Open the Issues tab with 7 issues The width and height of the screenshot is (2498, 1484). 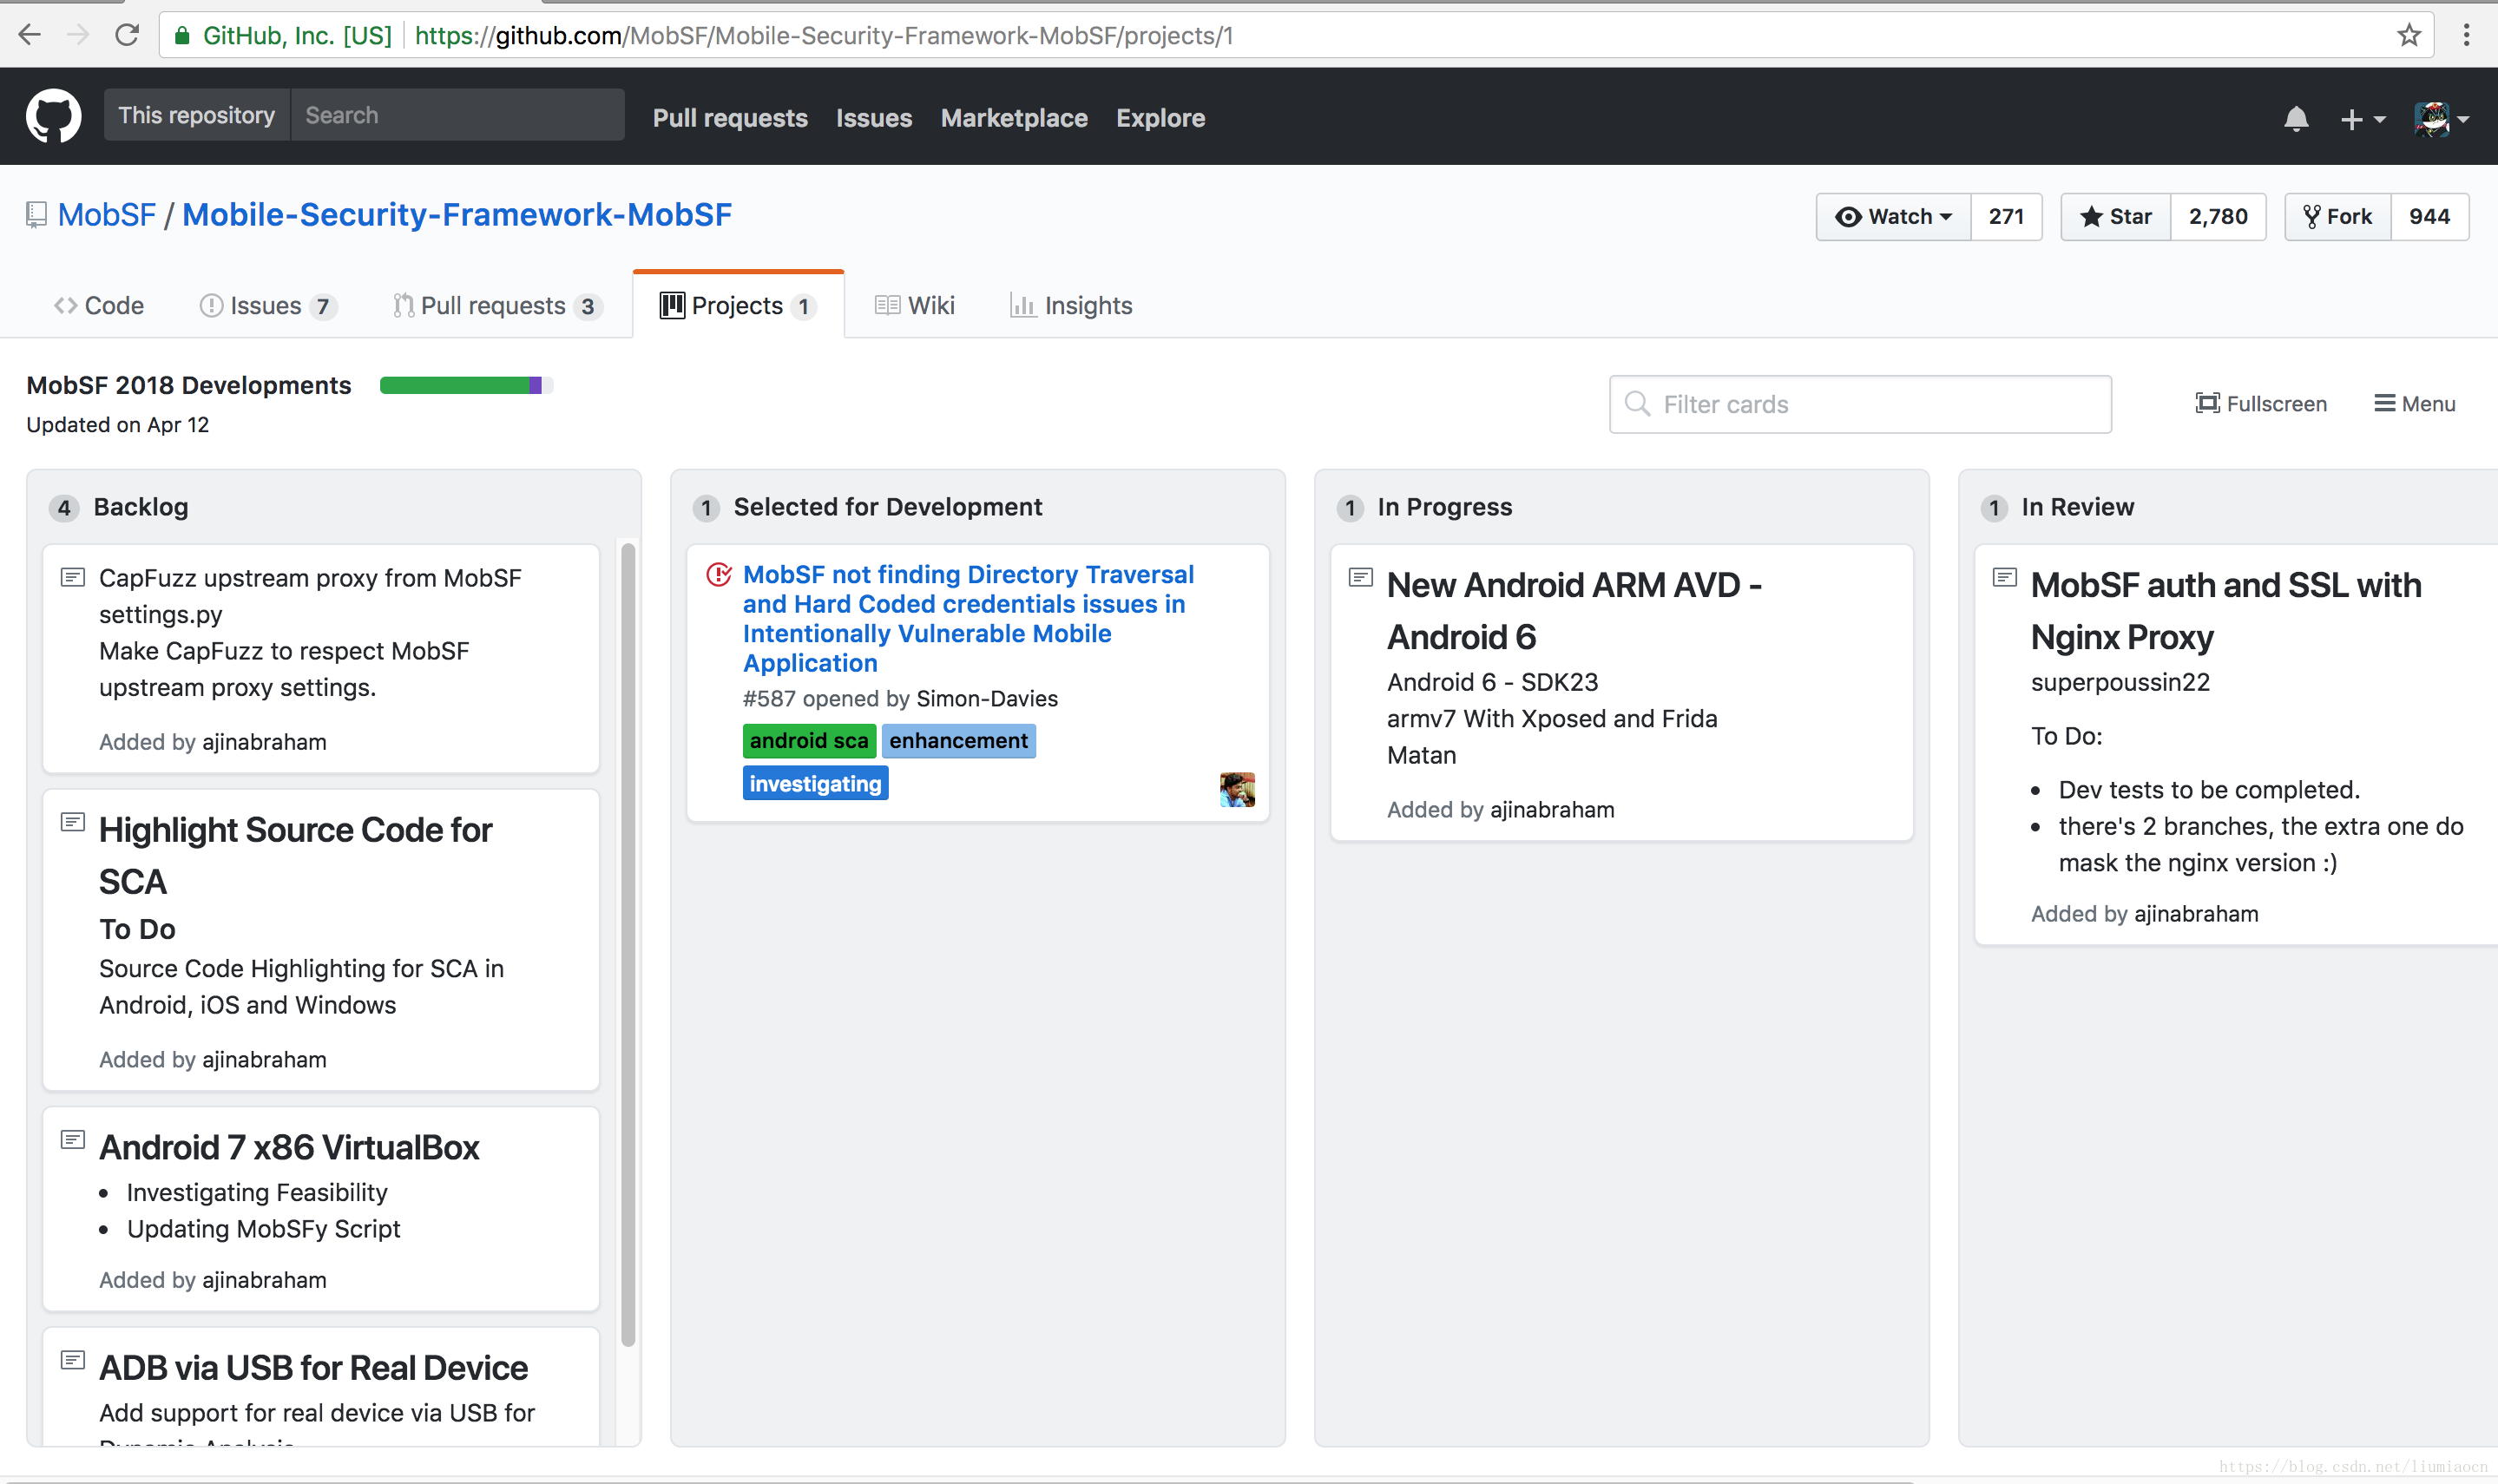(267, 305)
